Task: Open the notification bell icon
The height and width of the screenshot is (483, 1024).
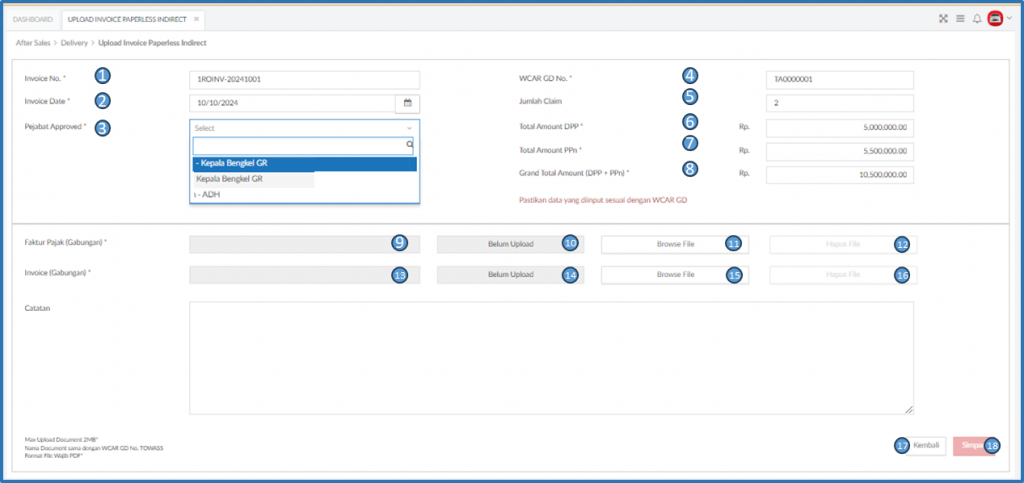Action: (x=977, y=19)
